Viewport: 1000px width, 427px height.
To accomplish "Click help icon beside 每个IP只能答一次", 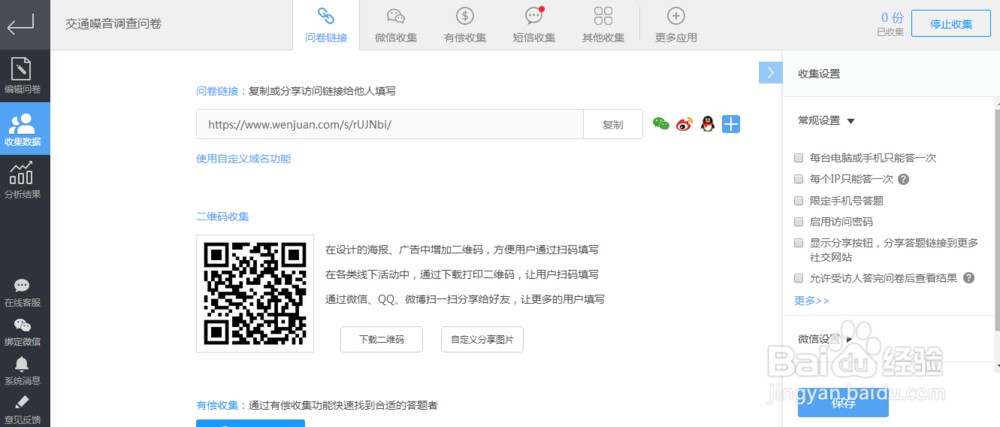I will [903, 179].
